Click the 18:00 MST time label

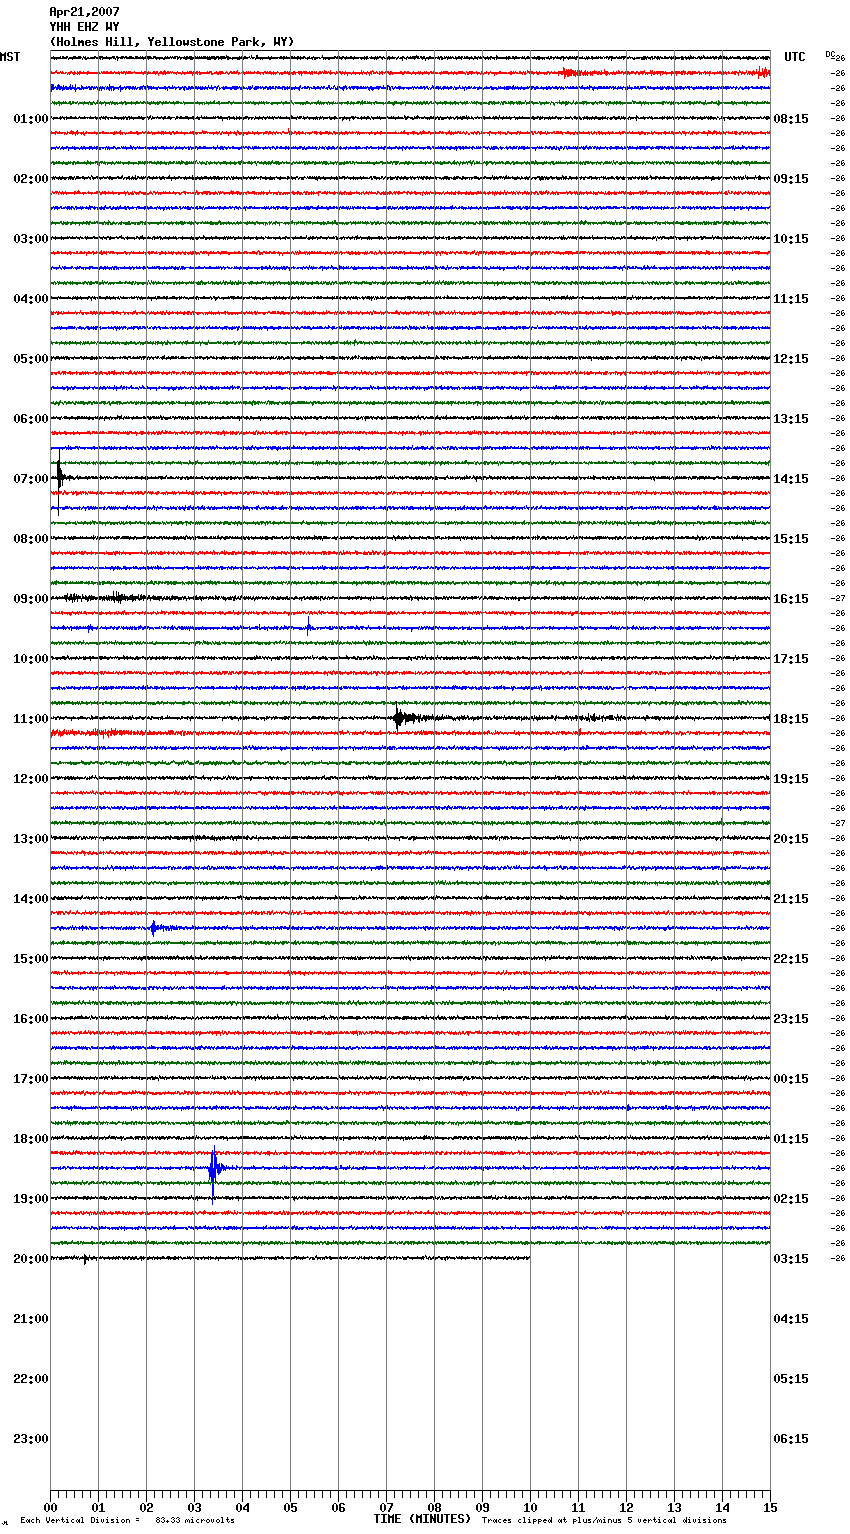[31, 1139]
